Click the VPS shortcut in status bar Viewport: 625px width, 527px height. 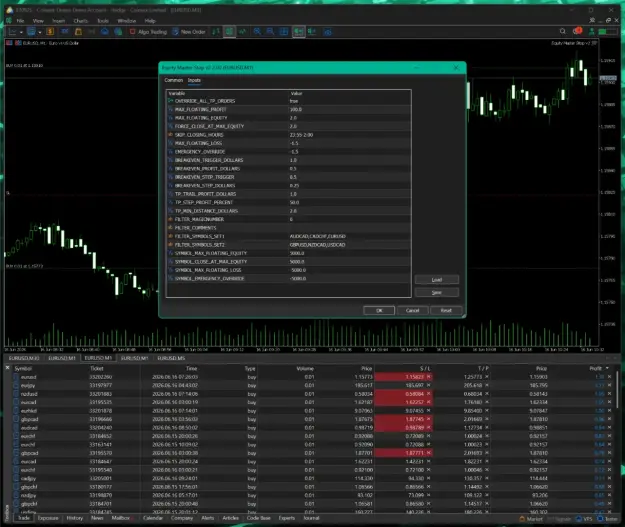click(584, 519)
